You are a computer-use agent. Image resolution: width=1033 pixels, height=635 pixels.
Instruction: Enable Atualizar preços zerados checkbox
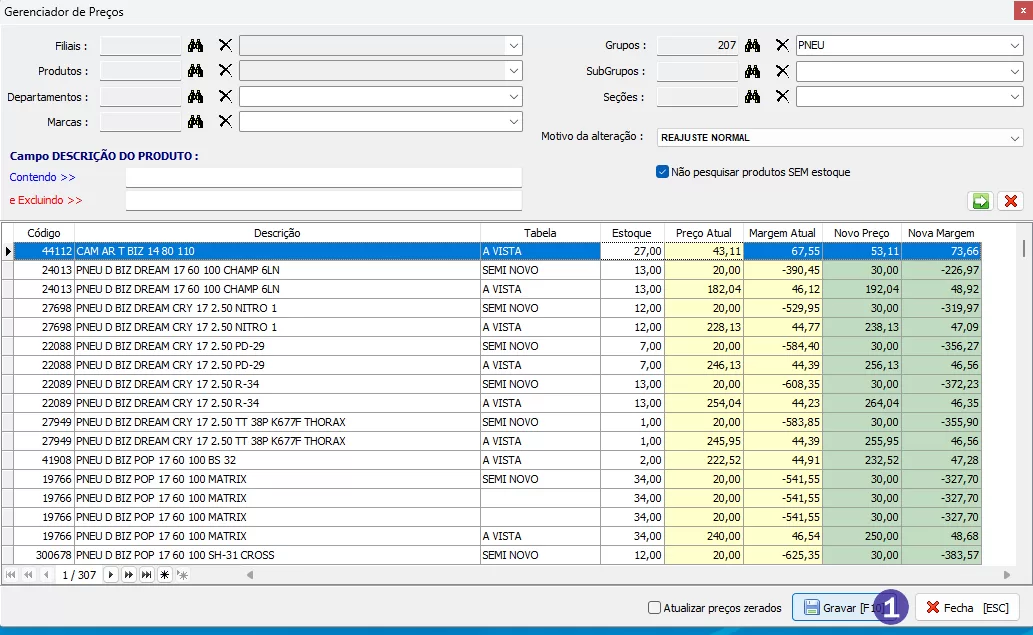pos(655,607)
